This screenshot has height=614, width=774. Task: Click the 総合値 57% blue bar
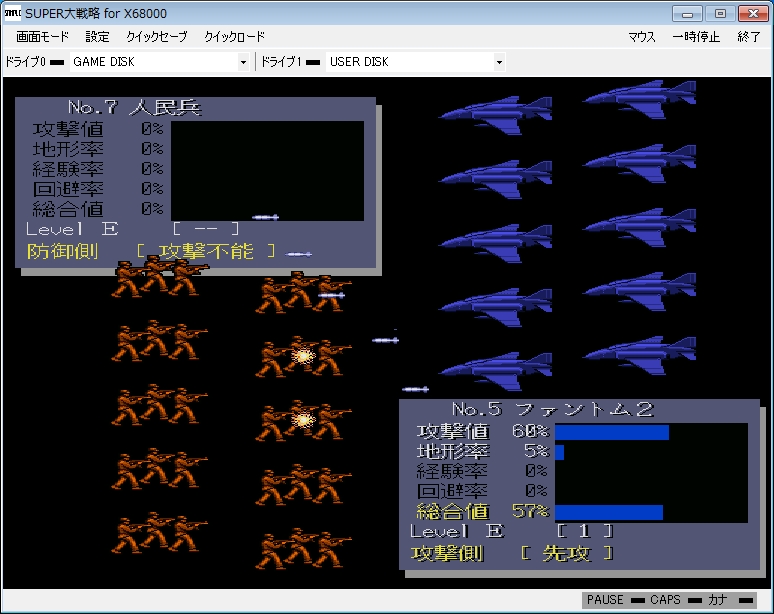[x=609, y=512]
